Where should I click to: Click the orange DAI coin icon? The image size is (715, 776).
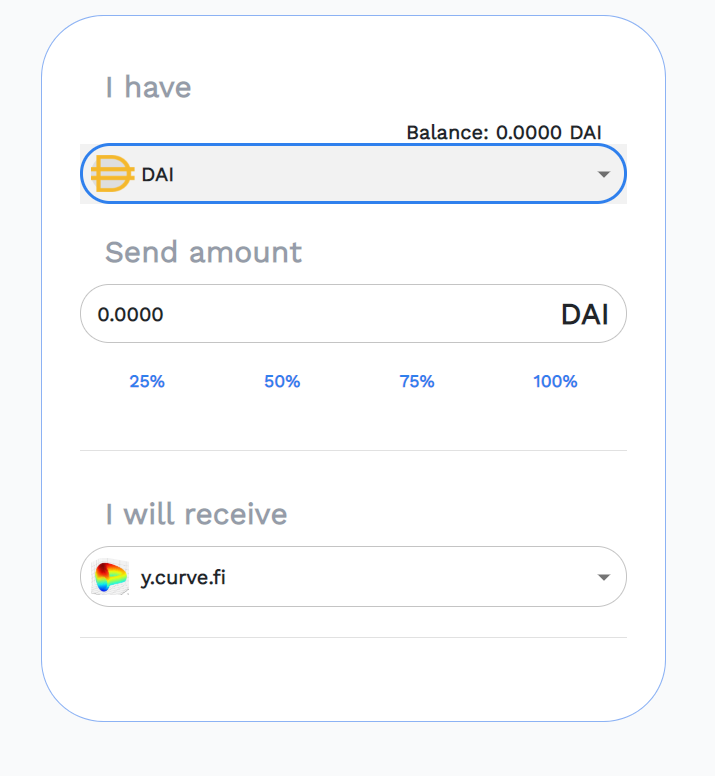coord(112,175)
